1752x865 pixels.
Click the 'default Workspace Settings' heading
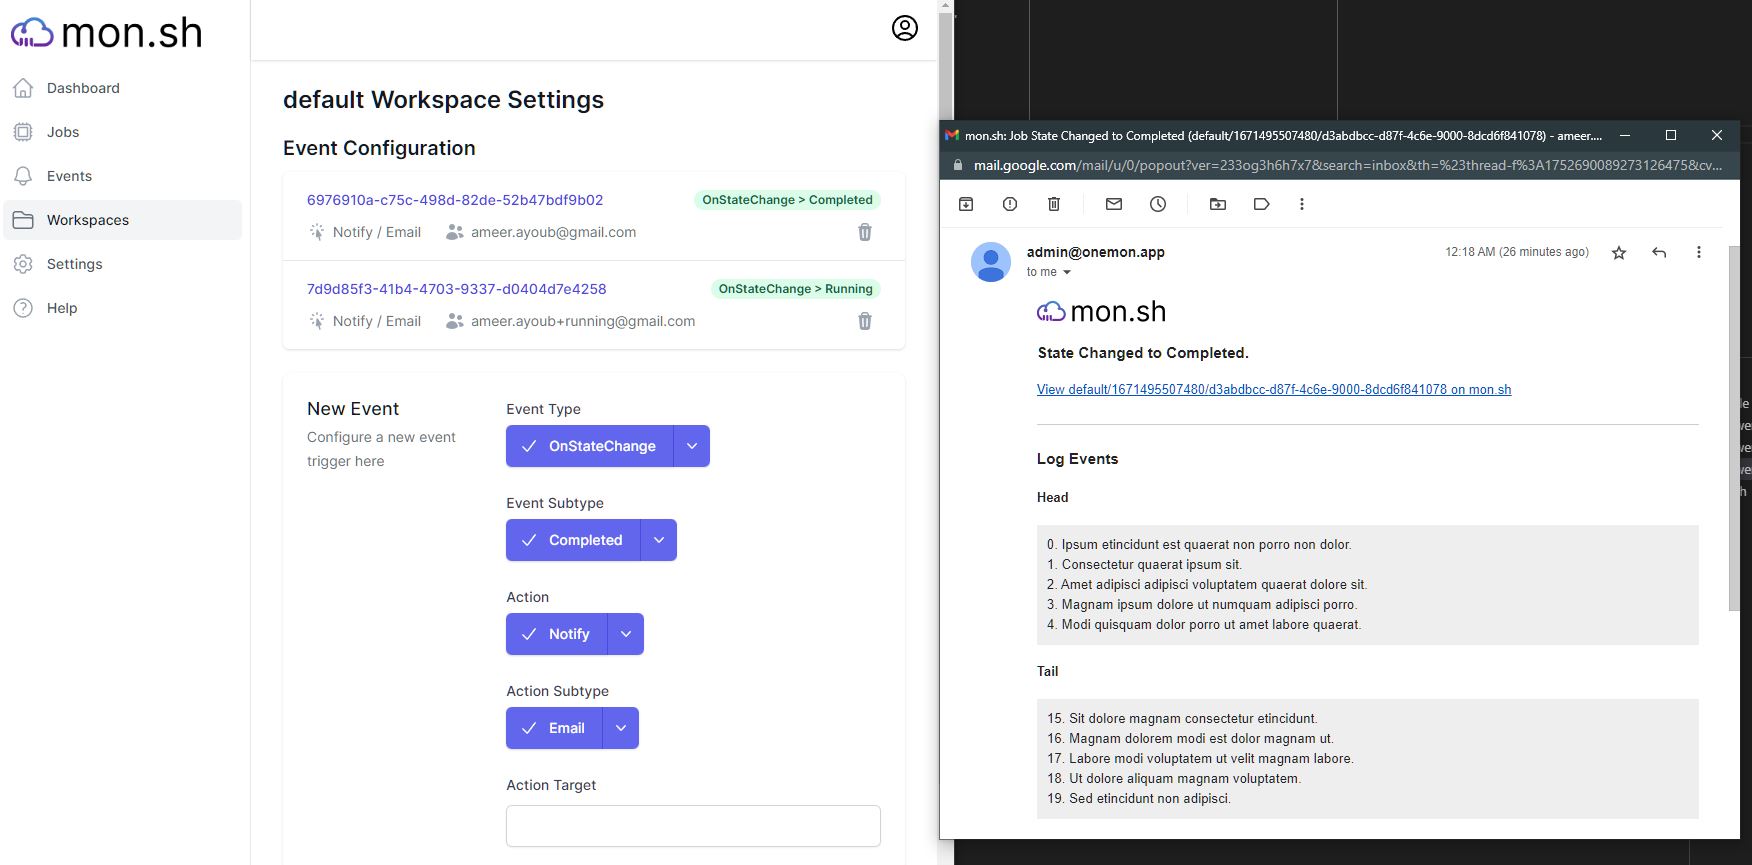(x=443, y=100)
